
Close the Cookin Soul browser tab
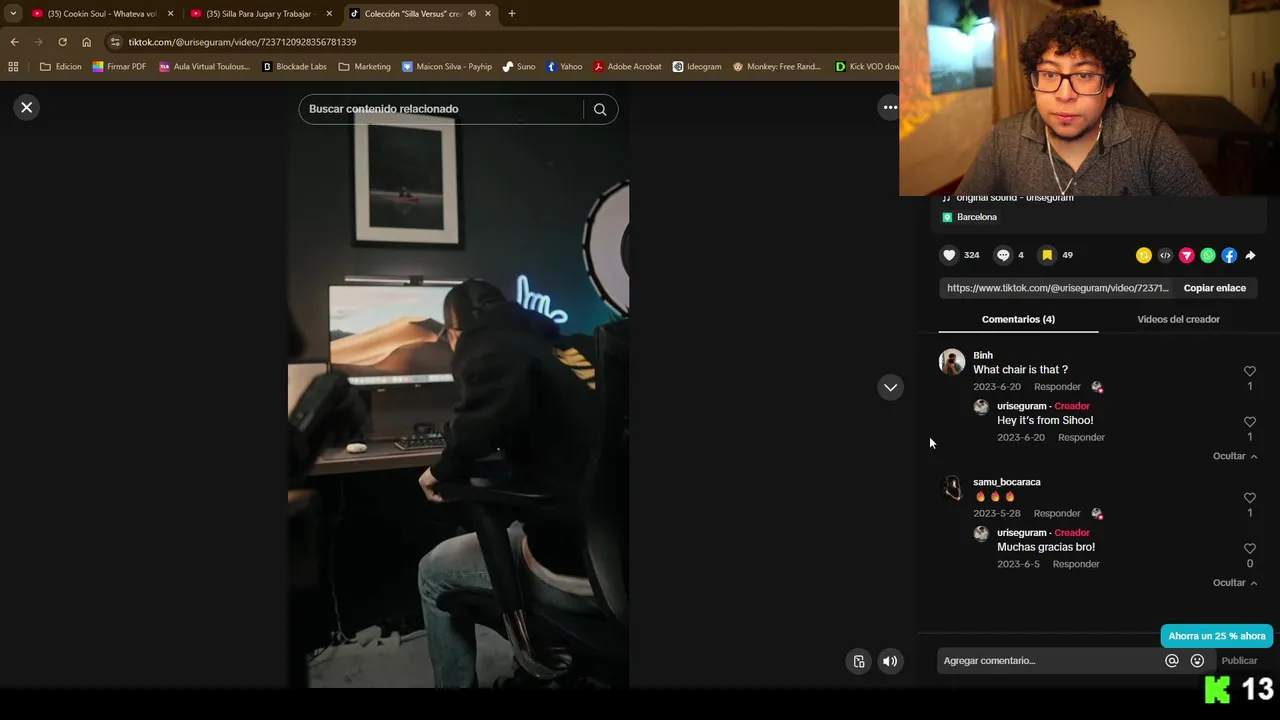pos(170,14)
